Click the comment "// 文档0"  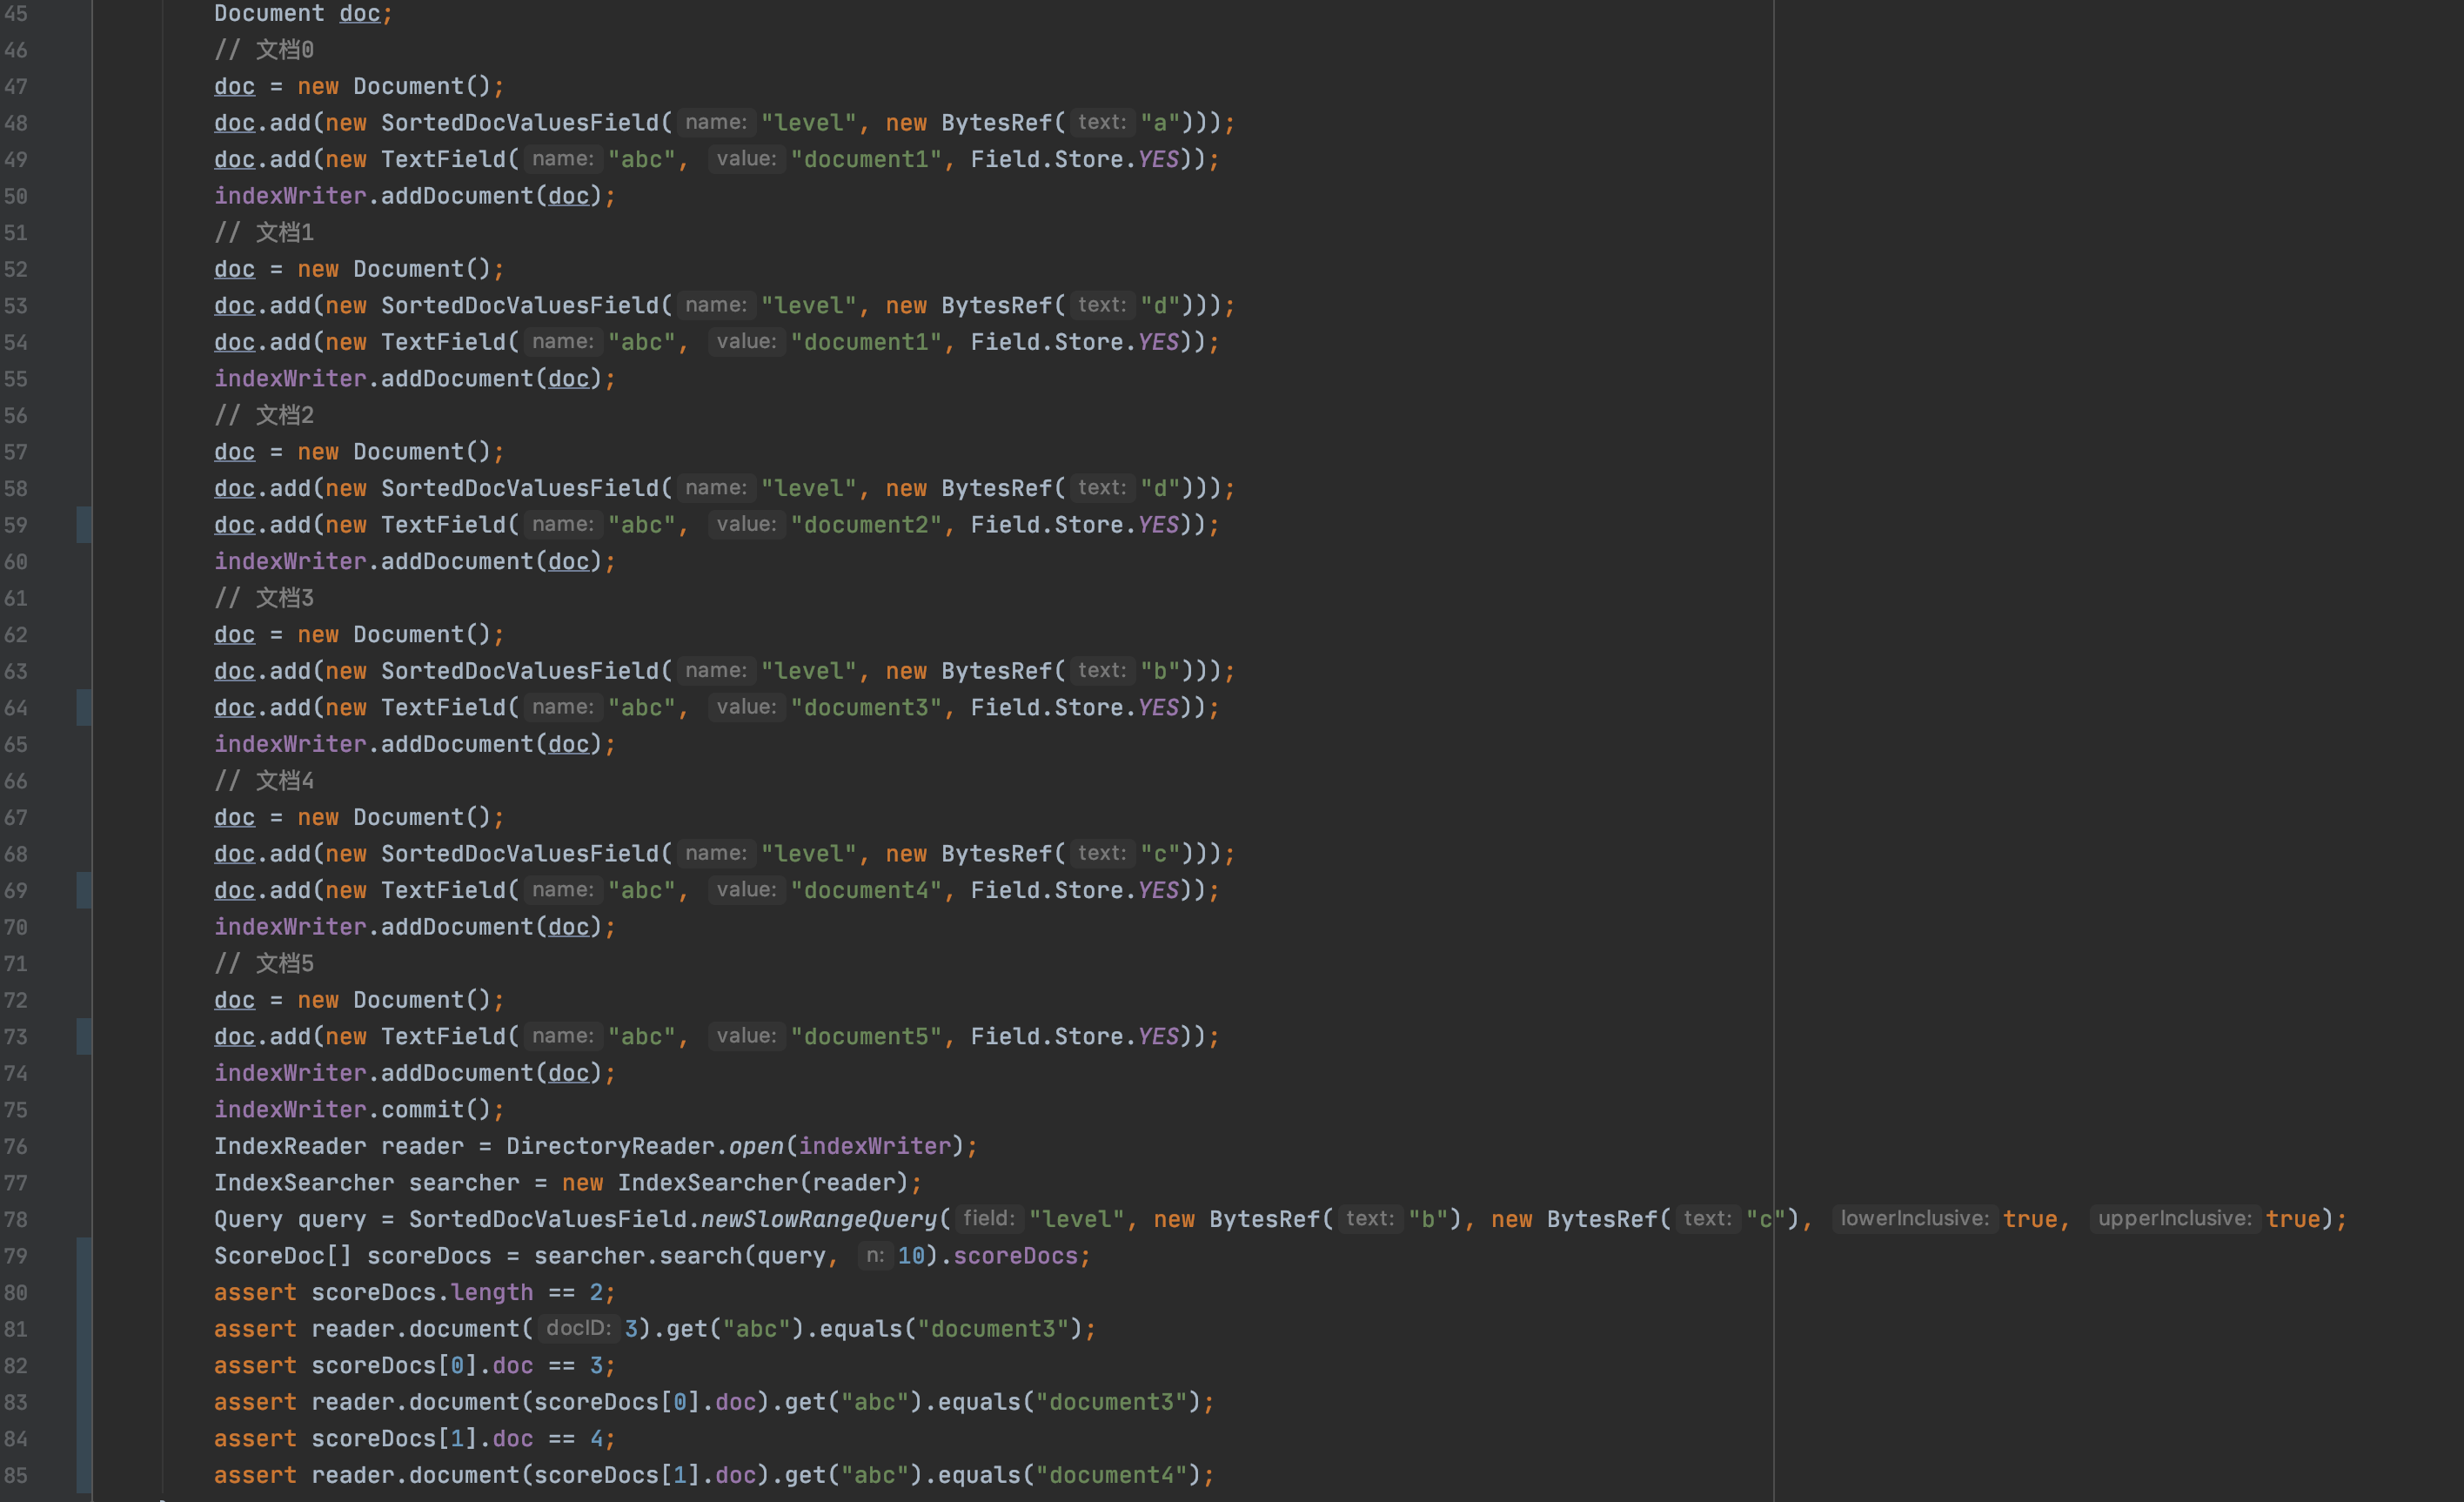(264, 50)
